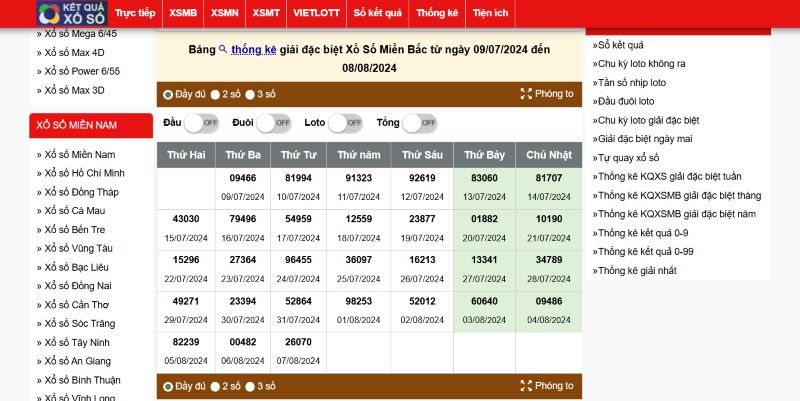
Task: Switch on the Tổng toggle
Action: point(420,123)
